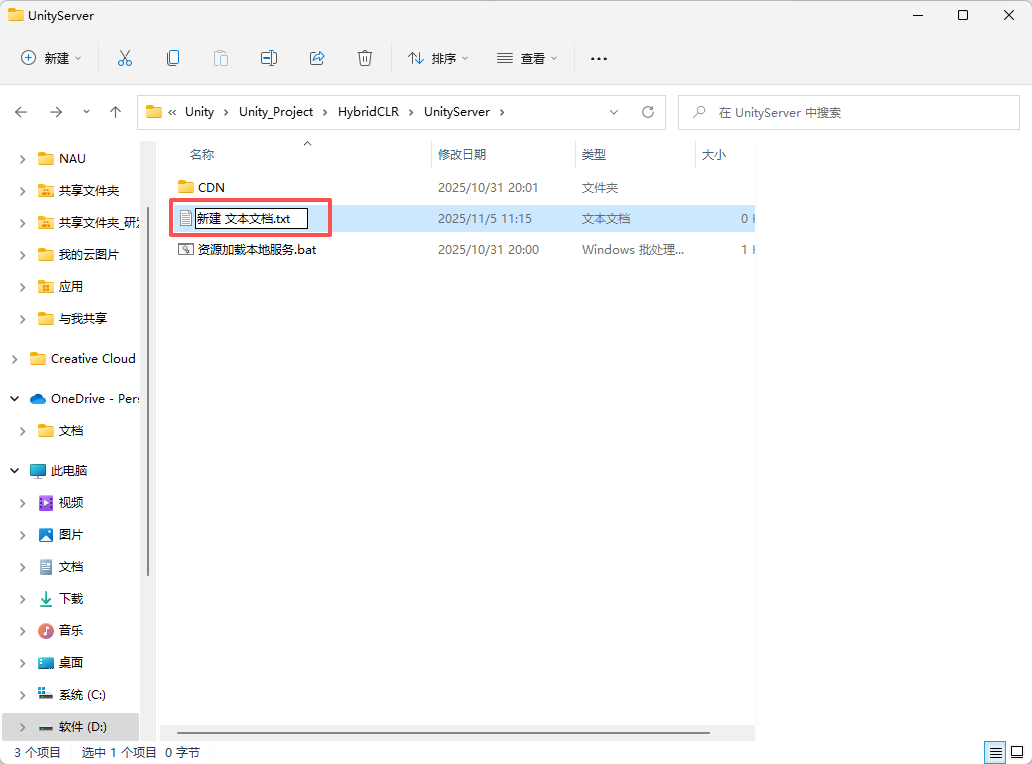Click the Windows 批处理 type cell
The image size is (1032, 764).
[632, 250]
